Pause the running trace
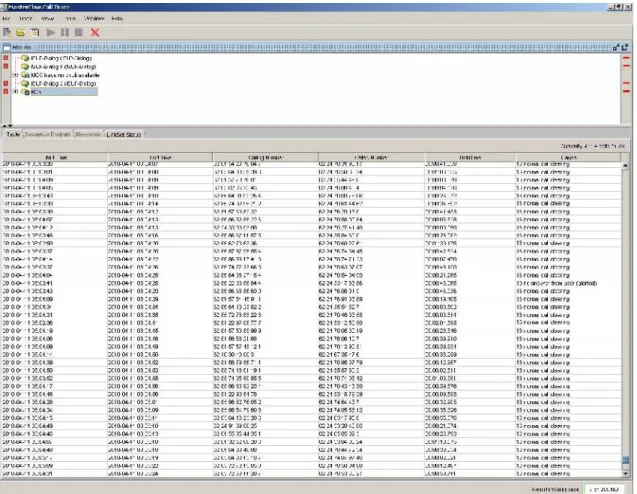Image resolution: width=637 pixels, height=494 pixels. [65, 32]
